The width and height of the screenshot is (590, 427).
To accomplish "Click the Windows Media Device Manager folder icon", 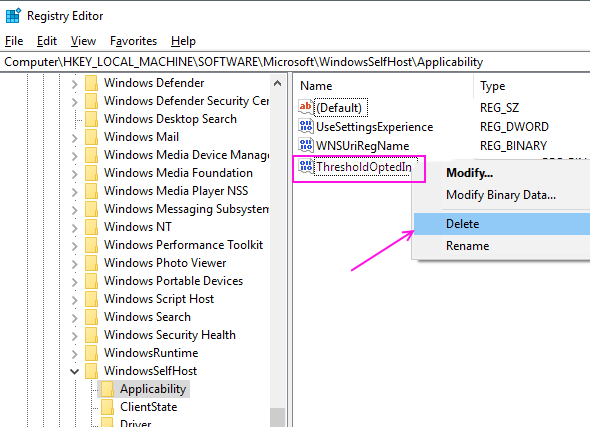I will pos(91,155).
